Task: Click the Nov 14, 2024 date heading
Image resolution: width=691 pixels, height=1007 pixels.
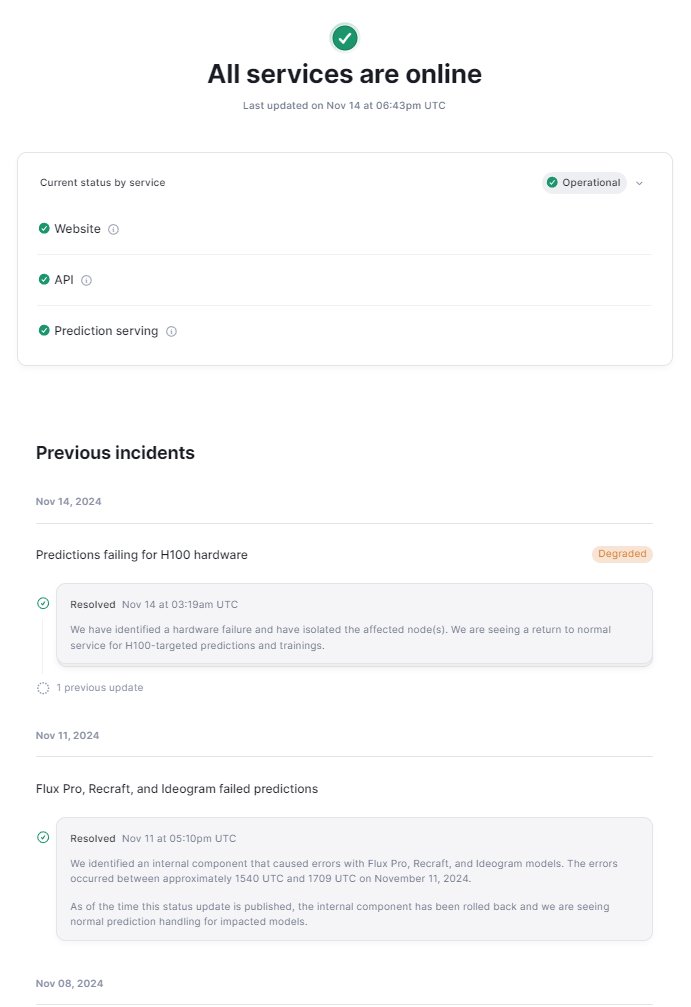Action: coord(68,501)
